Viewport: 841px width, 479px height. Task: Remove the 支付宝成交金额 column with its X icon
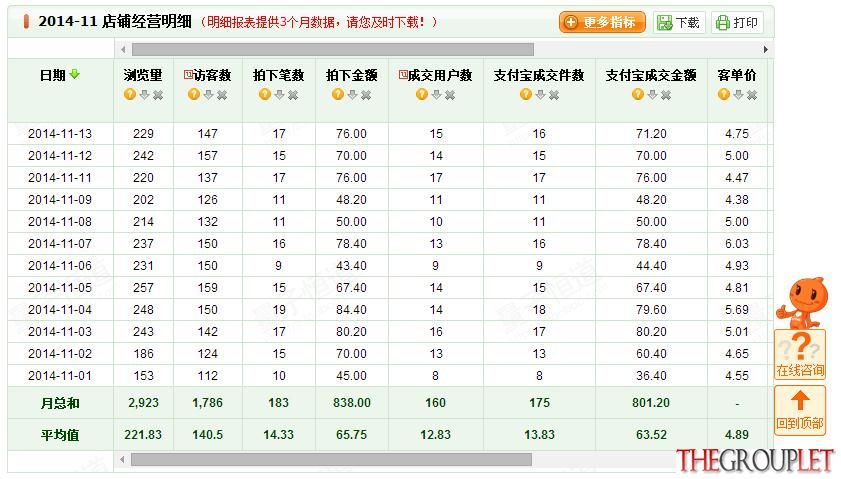(666, 95)
